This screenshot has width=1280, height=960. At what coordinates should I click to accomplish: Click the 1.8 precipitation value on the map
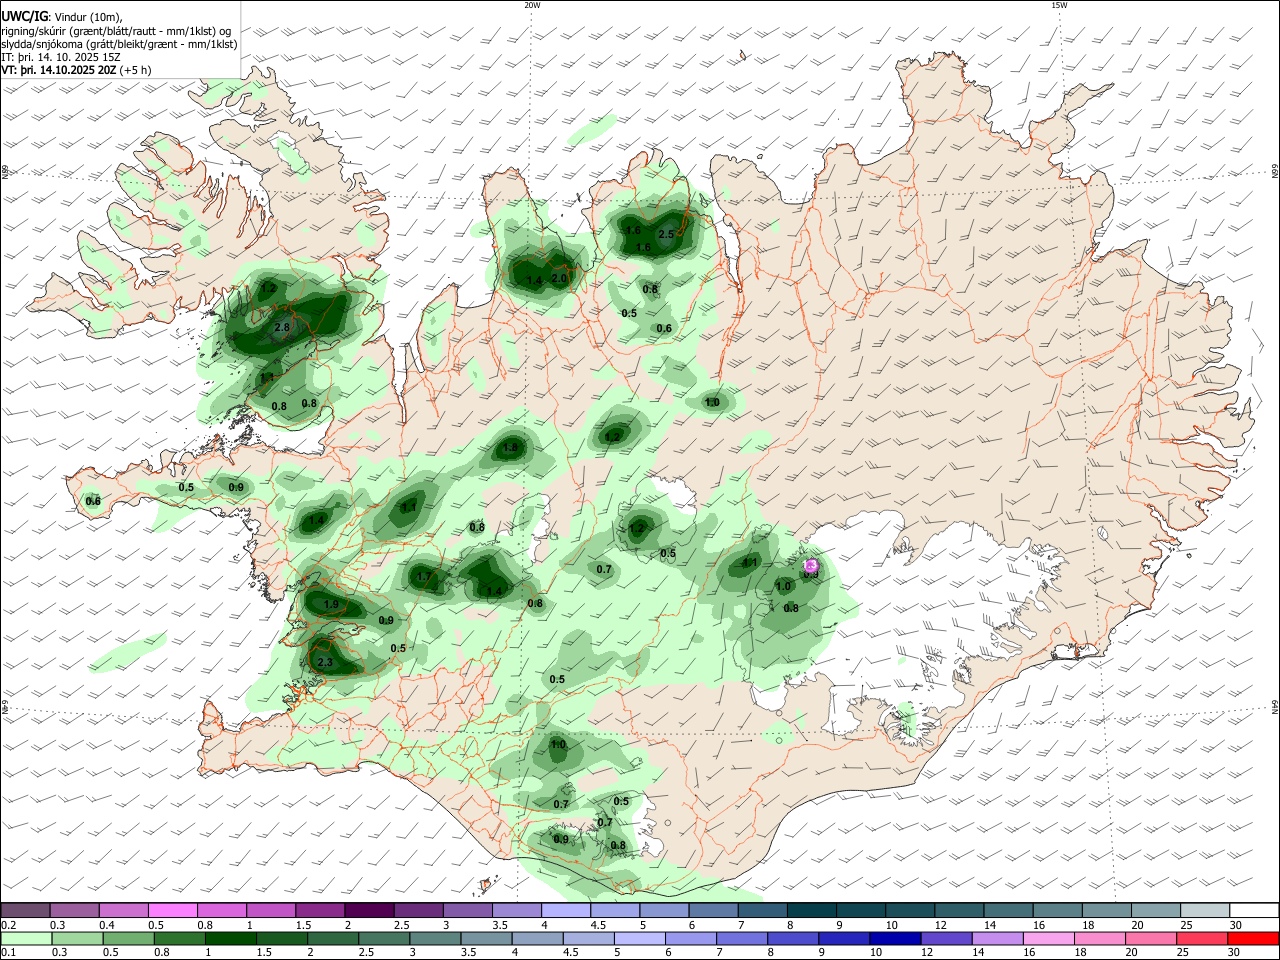click(x=510, y=448)
